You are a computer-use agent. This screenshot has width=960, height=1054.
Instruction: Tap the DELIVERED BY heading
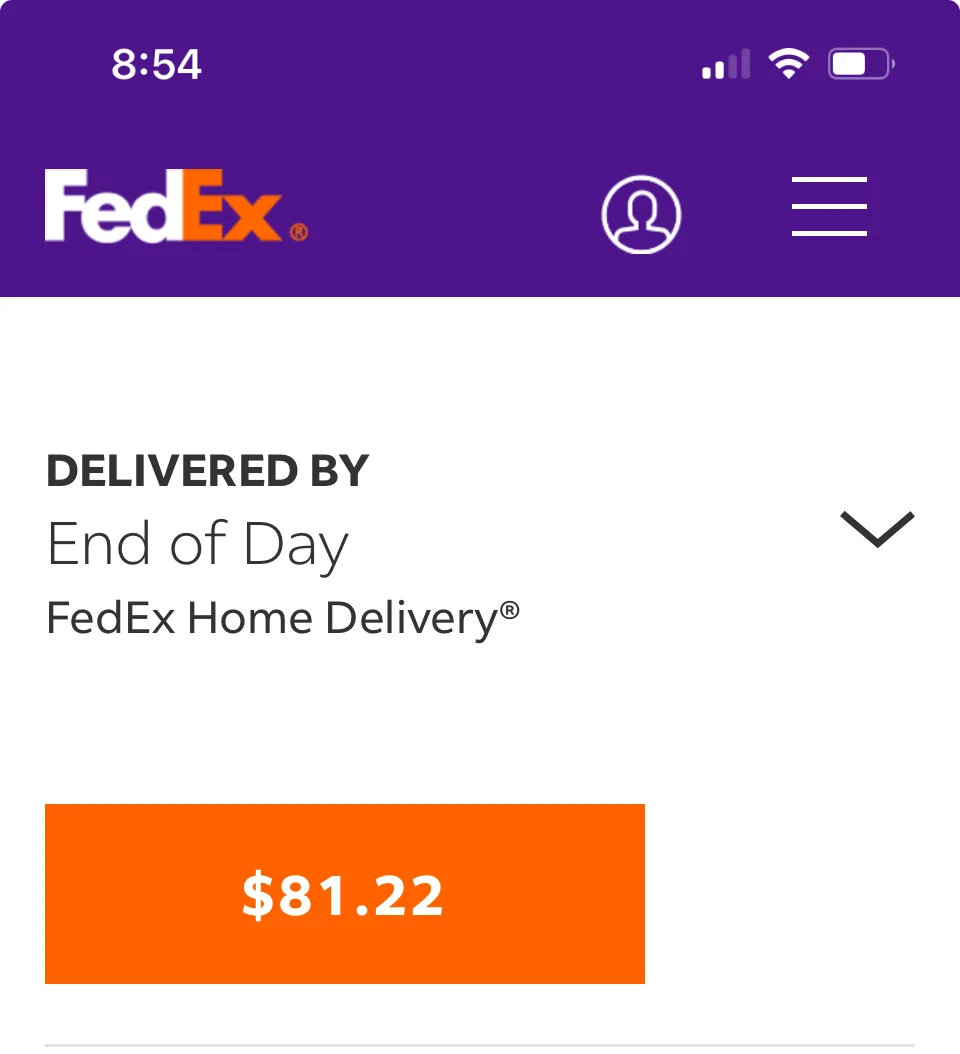coord(208,471)
